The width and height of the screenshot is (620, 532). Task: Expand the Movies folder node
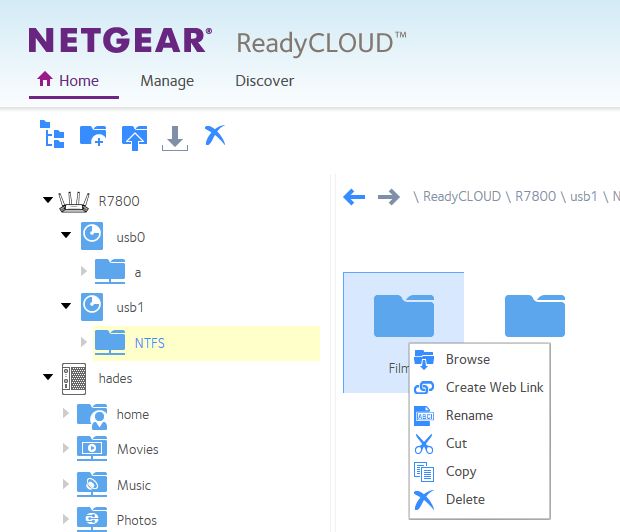coord(66,448)
